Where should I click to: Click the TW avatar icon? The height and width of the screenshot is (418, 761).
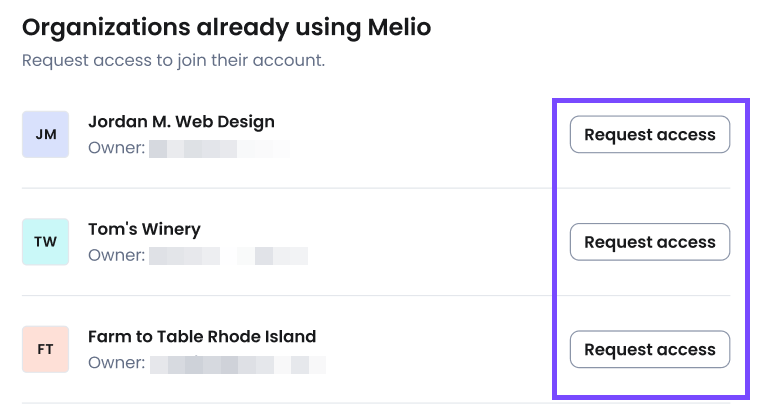(45, 242)
